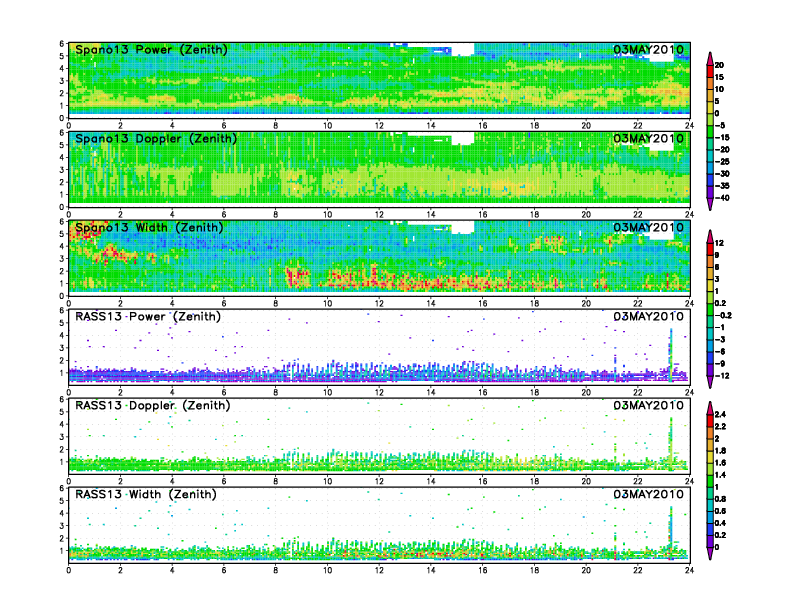Select '03MAY2010' date in RASS13 Doppler panel
Viewport: 792px width, 612px height.
click(649, 405)
